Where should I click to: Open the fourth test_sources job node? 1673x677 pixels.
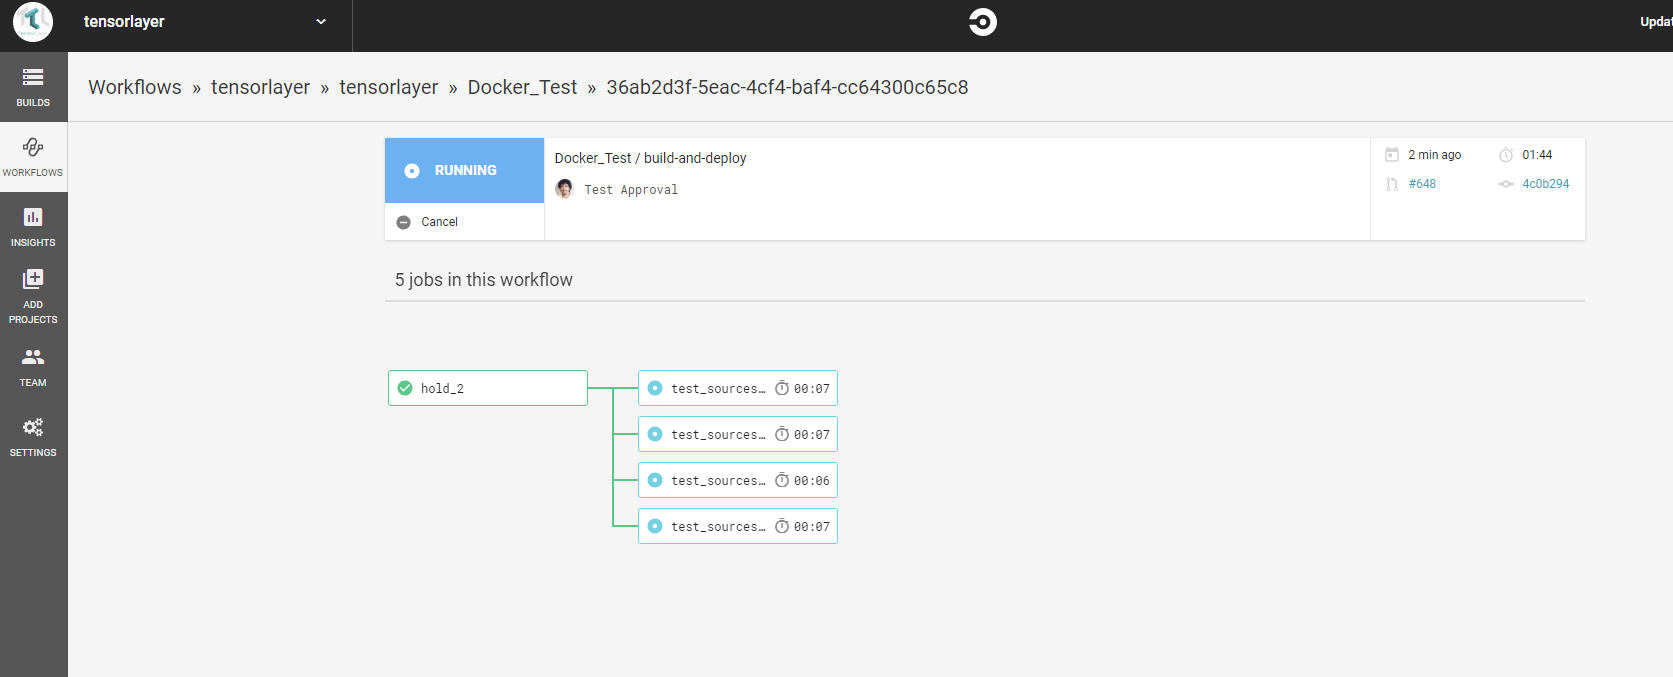click(738, 526)
